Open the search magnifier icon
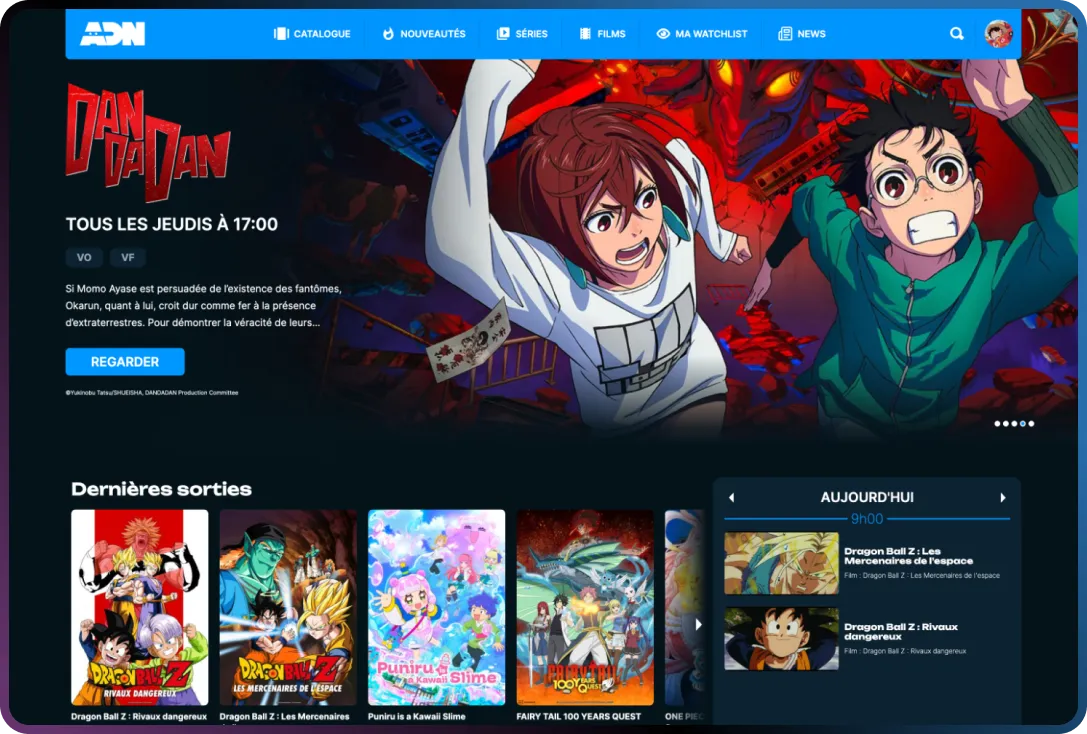Viewport: 1087px width, 734px height. (957, 33)
